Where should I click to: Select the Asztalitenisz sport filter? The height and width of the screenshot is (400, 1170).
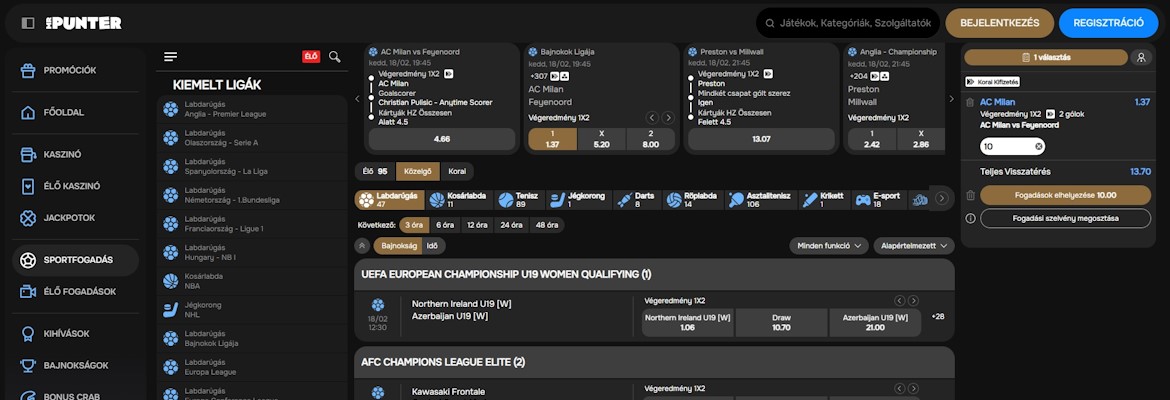pos(760,200)
